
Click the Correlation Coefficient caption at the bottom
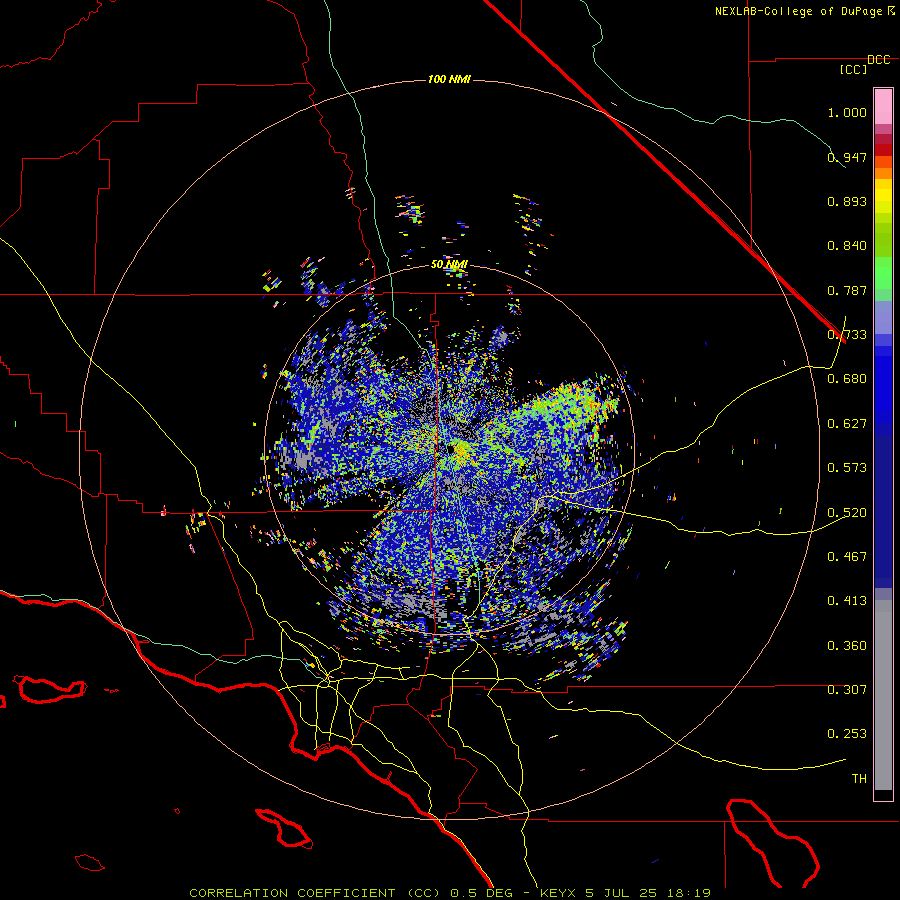(x=450, y=893)
